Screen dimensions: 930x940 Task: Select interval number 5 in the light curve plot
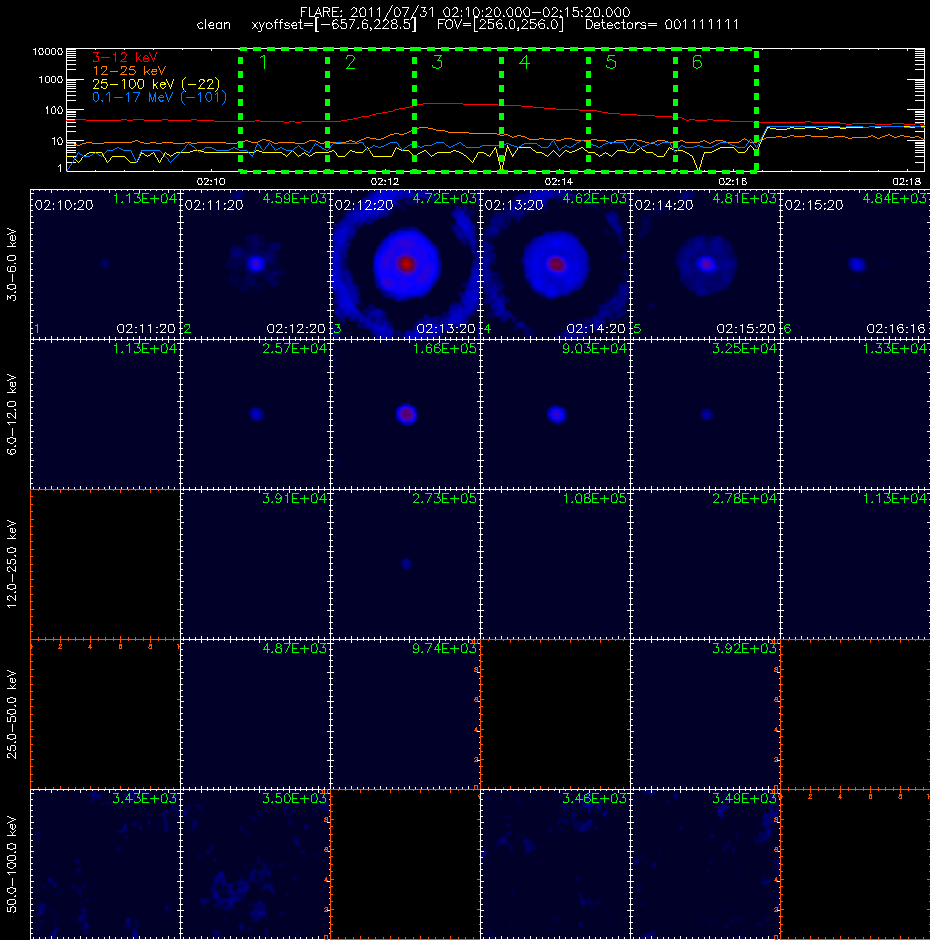click(611, 62)
